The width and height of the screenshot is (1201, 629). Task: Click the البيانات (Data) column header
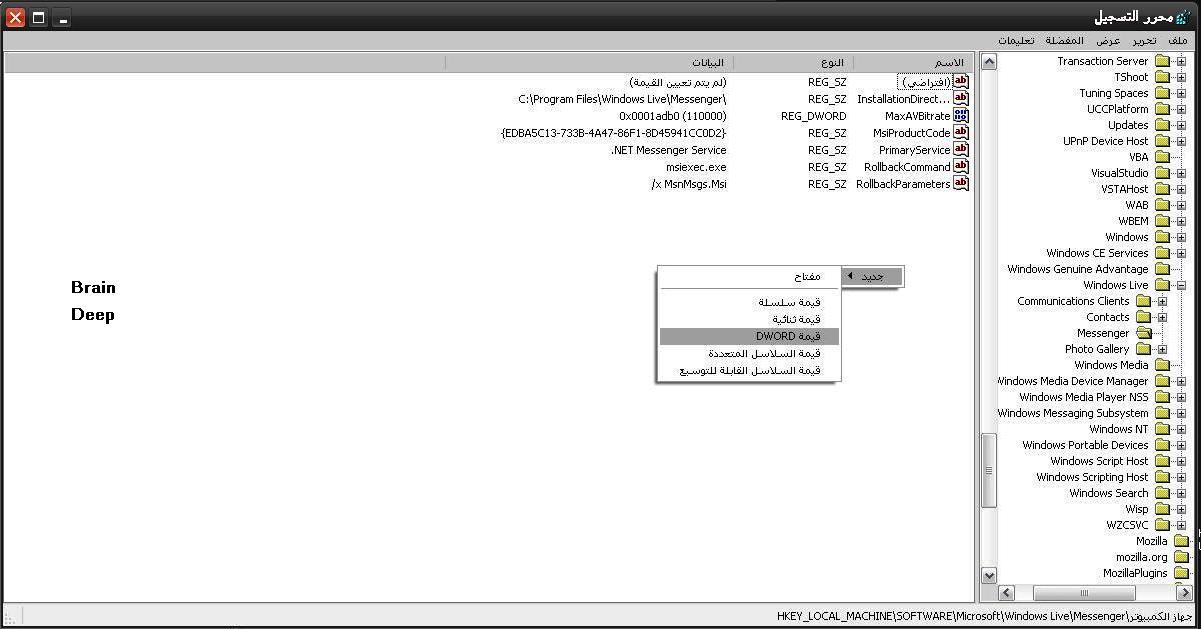(x=589, y=63)
